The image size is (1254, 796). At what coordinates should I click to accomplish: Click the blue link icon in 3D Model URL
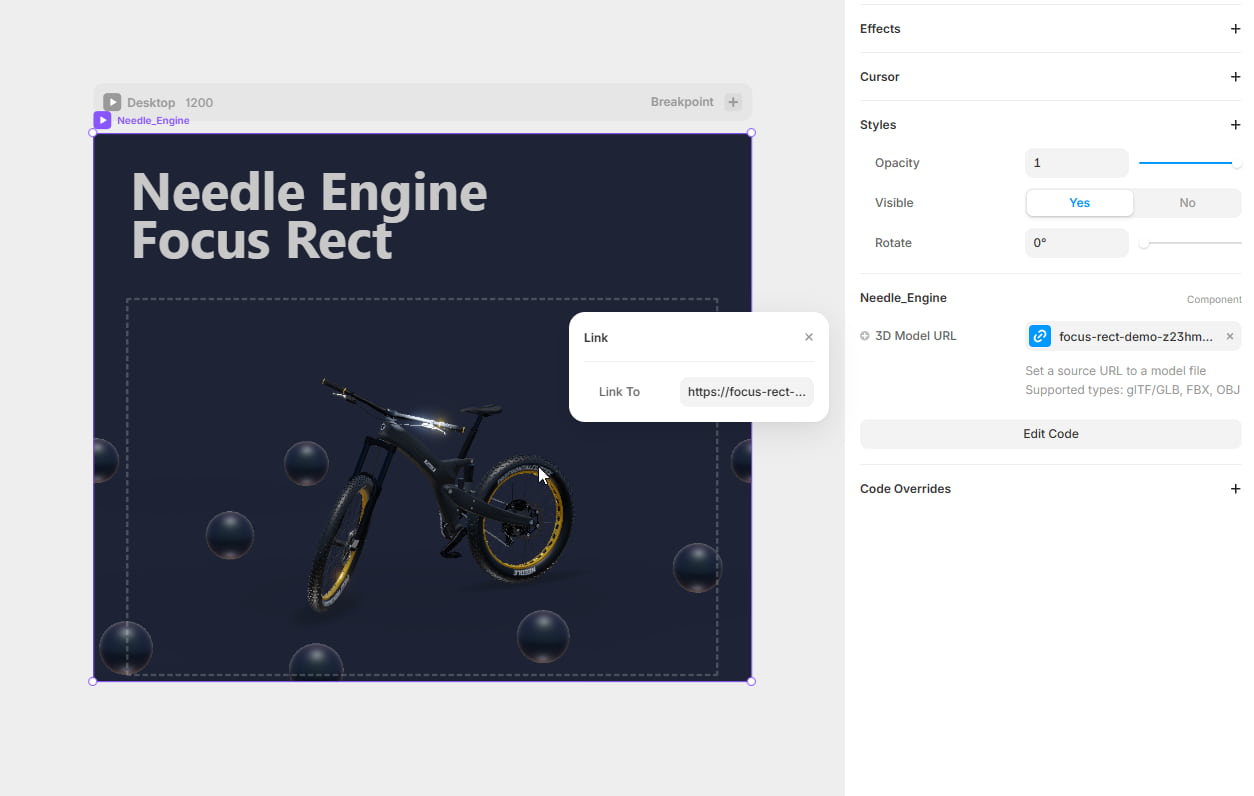click(1040, 336)
